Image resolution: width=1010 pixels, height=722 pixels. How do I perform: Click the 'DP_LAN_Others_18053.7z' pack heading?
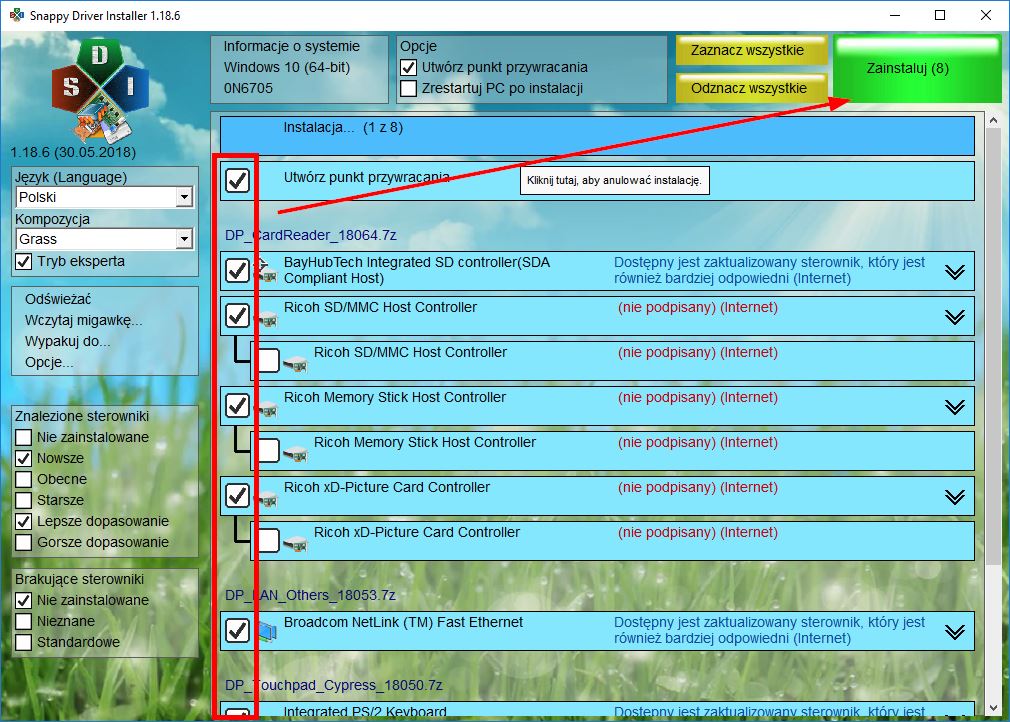click(310, 595)
